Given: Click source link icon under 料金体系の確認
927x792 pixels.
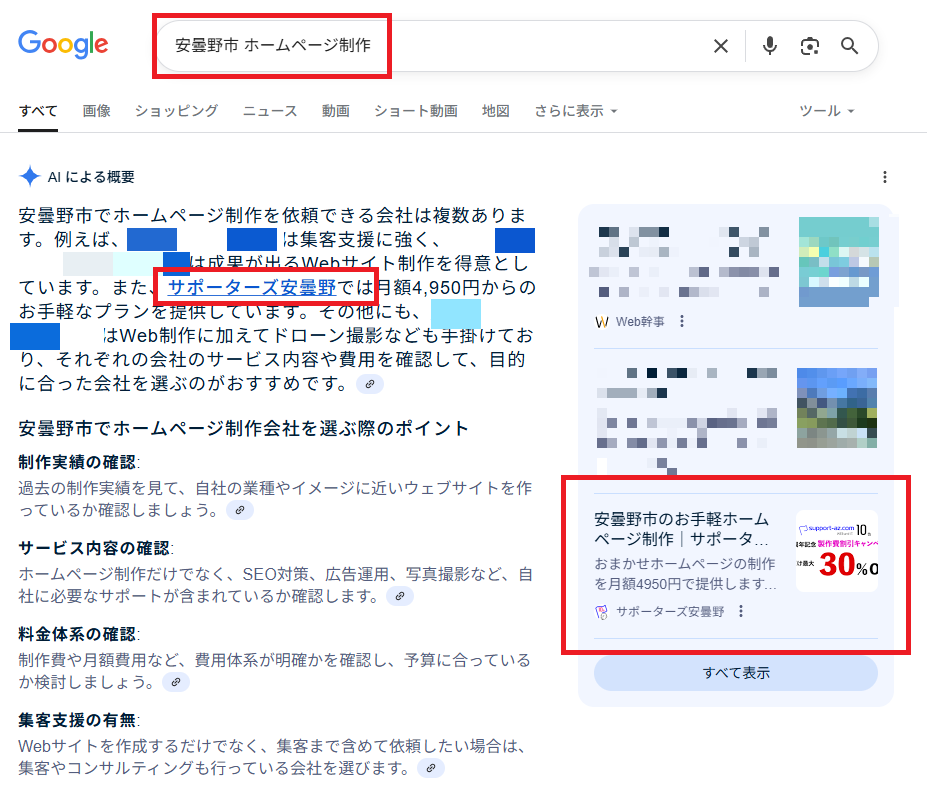Looking at the screenshot, I should pos(176,682).
